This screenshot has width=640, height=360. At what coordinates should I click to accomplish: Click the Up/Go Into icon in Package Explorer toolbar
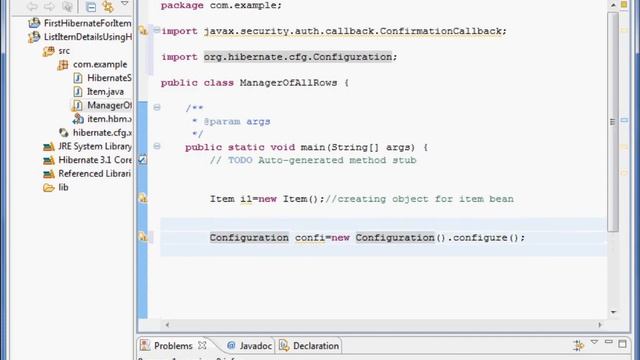[x=67, y=6]
